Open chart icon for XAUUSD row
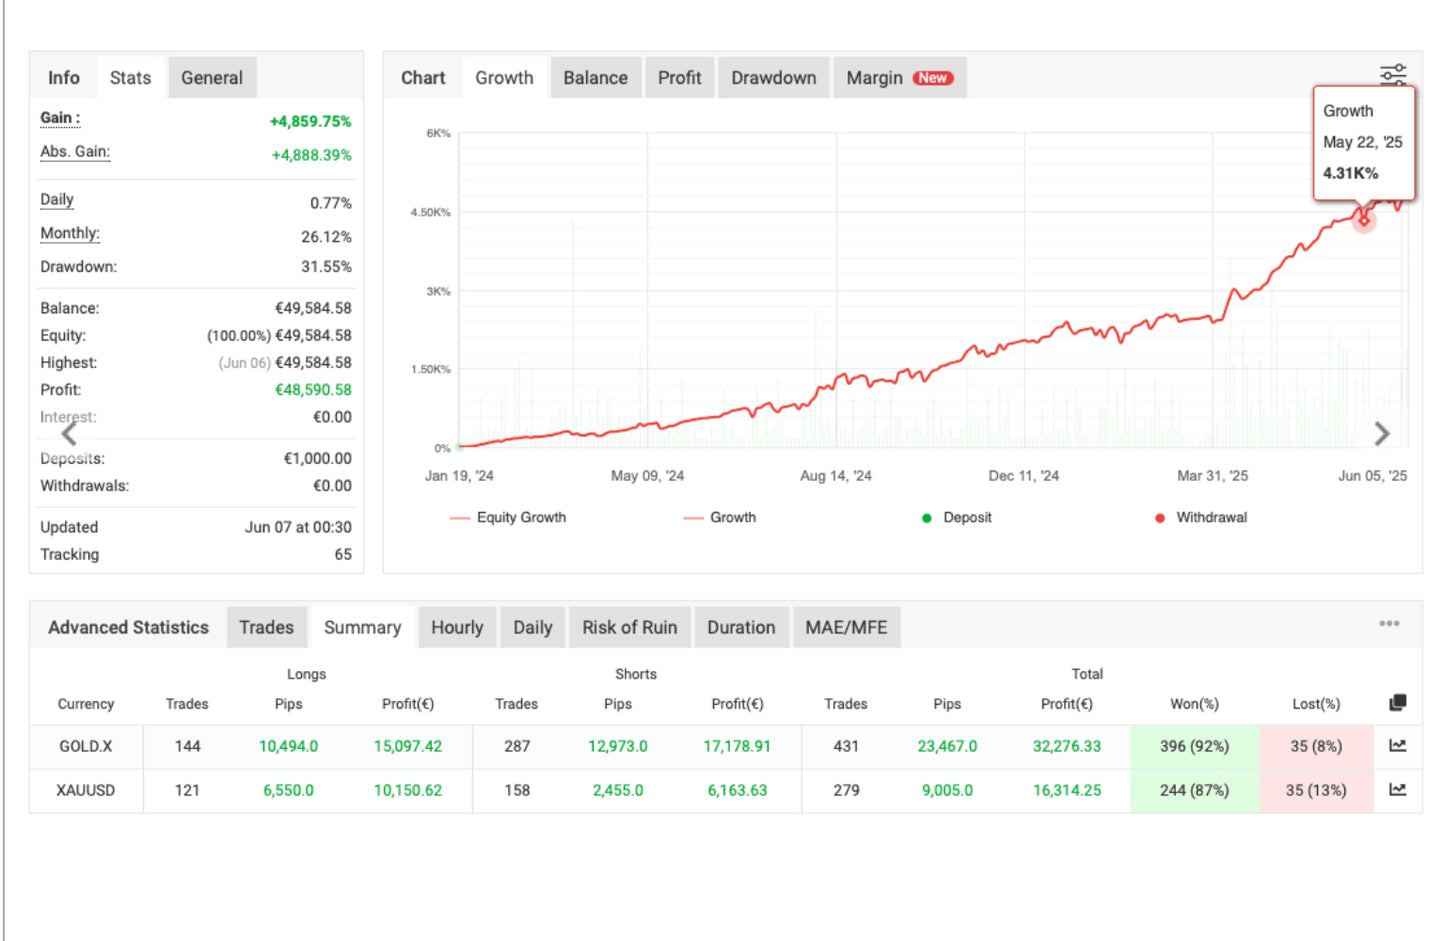 pyautogui.click(x=1398, y=790)
